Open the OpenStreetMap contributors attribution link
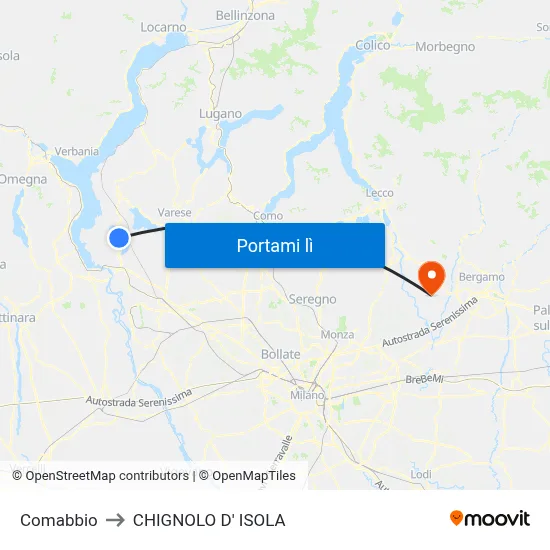The height and width of the screenshot is (550, 550). [x=100, y=476]
